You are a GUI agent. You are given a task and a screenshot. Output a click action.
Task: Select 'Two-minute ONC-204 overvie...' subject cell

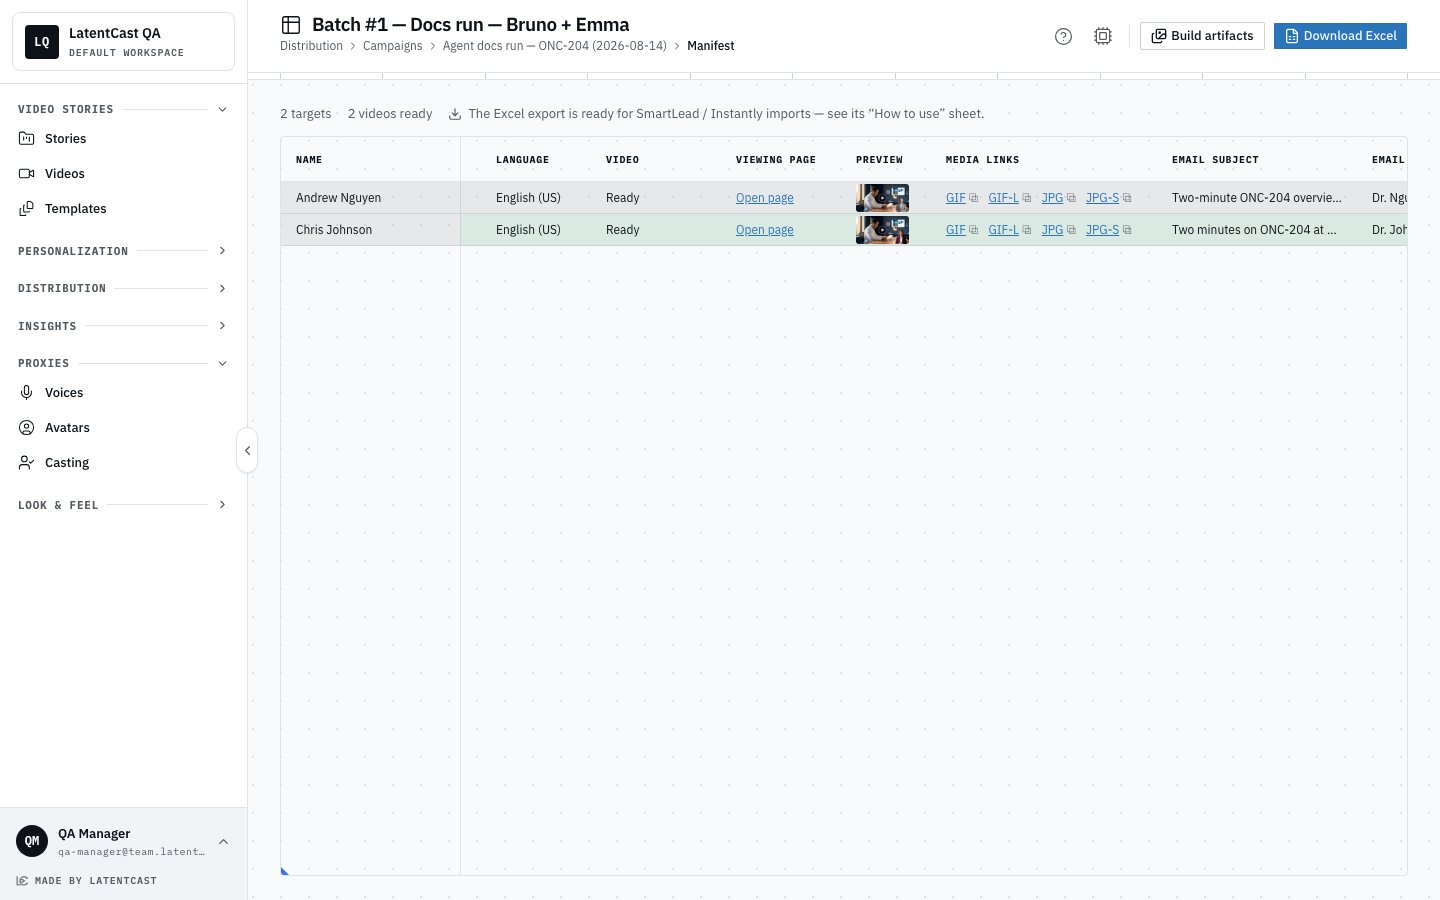pyautogui.click(x=1257, y=198)
